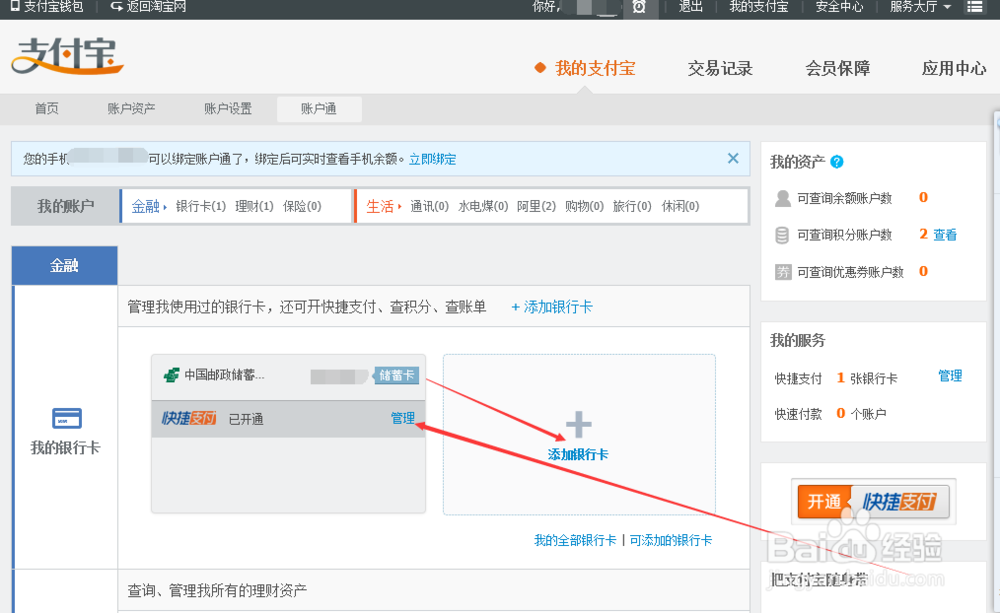Screen dimensions: 1000x613
Task: Go to 首页 sub-navigation
Action: click(x=47, y=108)
